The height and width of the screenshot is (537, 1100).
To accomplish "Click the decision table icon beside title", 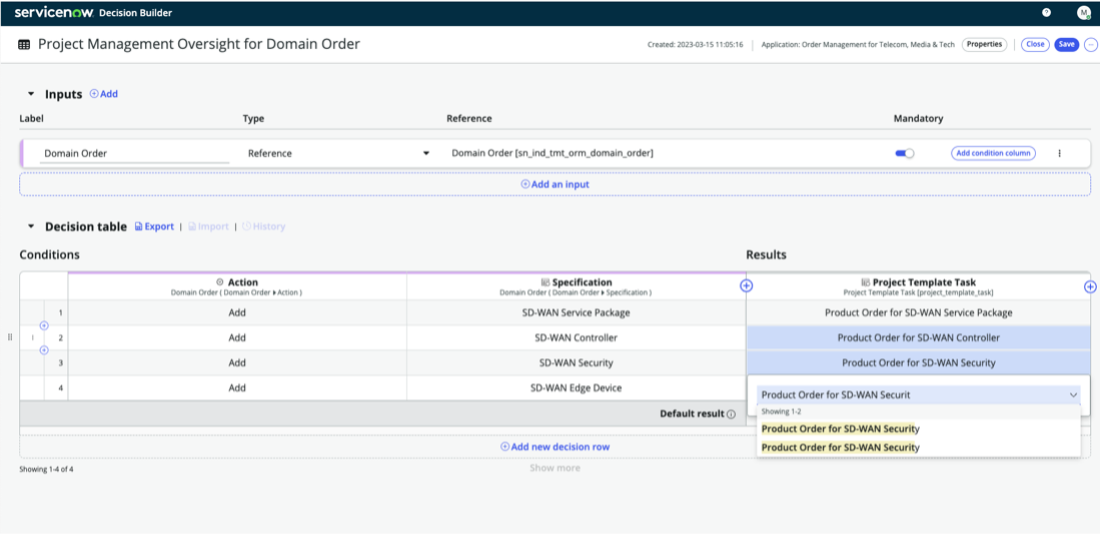I will [24, 44].
